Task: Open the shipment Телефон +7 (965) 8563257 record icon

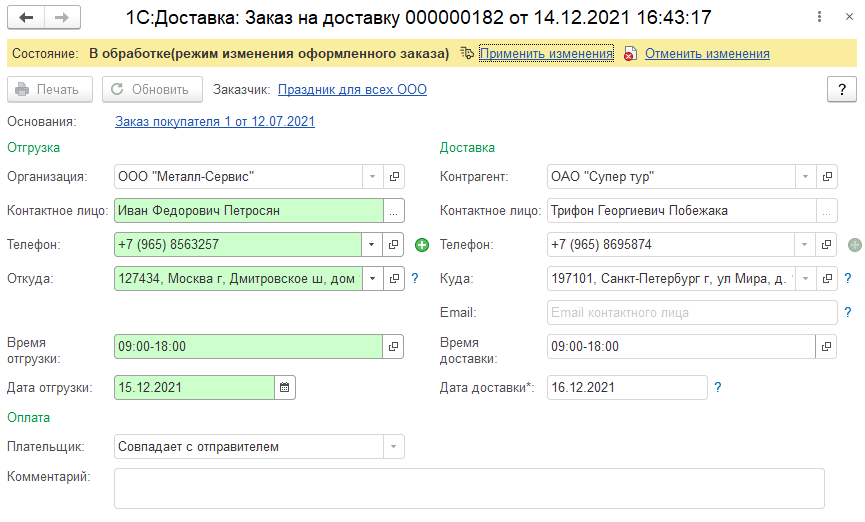Action: coord(393,244)
